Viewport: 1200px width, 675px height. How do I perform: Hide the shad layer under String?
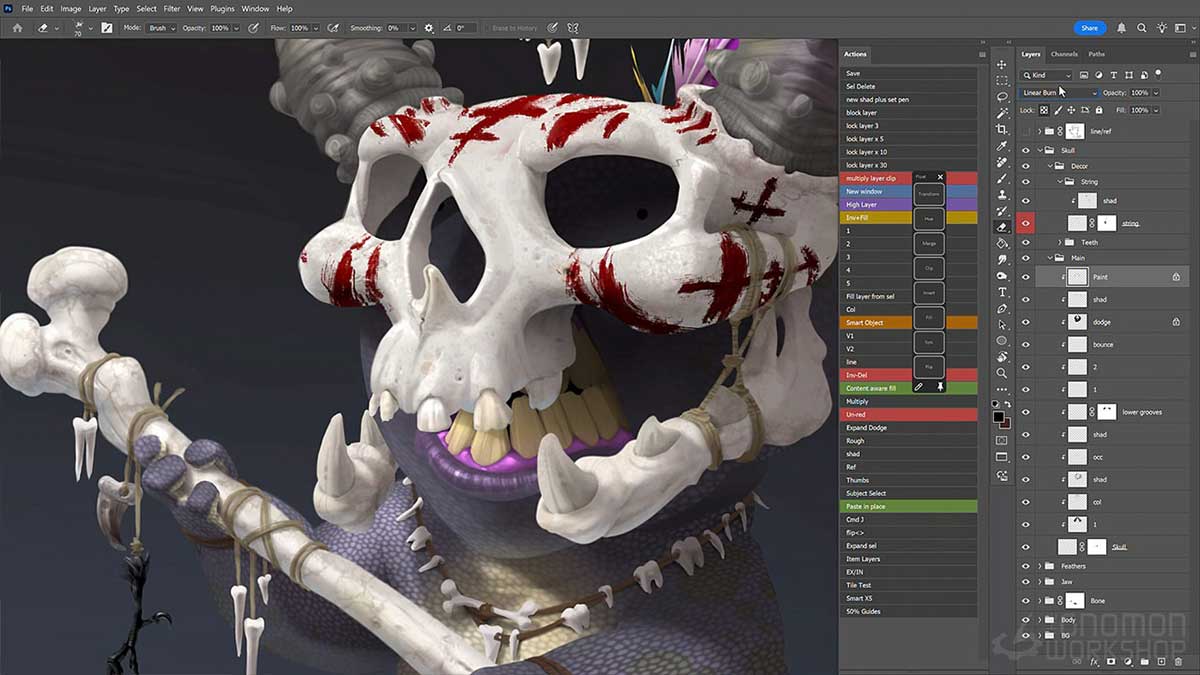pos(1025,200)
